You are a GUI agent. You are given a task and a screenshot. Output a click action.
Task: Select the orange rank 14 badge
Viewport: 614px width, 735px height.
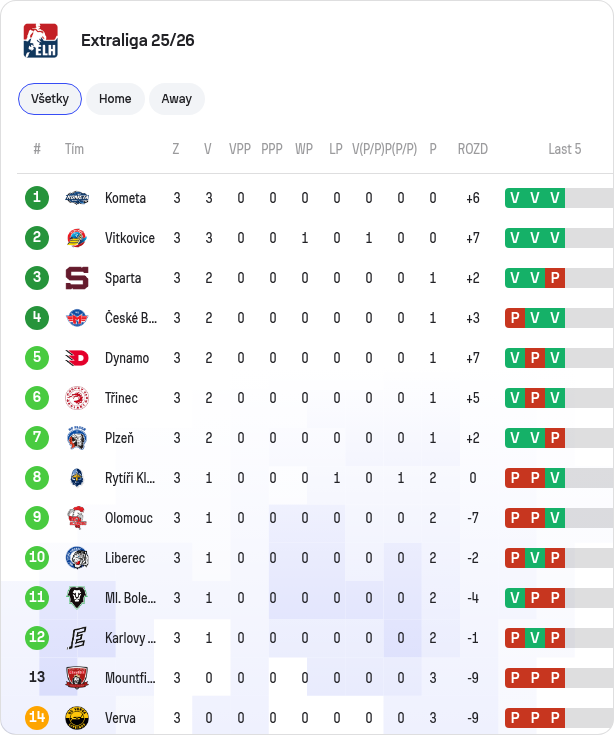pyautogui.click(x=37, y=717)
